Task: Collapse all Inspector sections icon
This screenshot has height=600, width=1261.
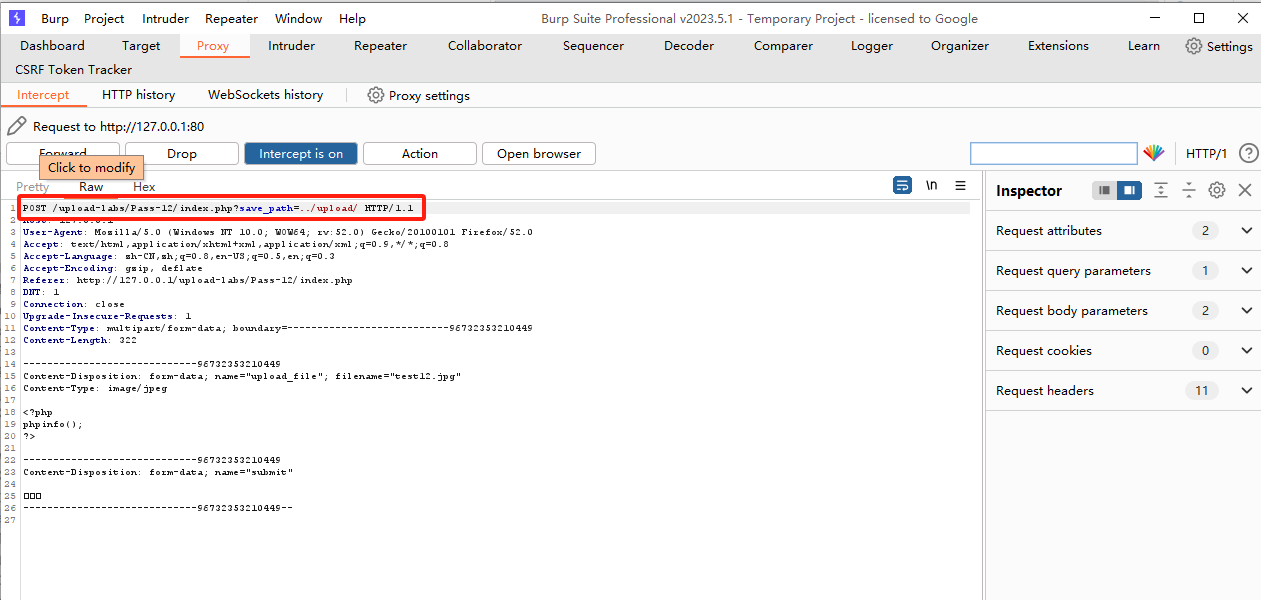Action: pyautogui.click(x=1189, y=190)
